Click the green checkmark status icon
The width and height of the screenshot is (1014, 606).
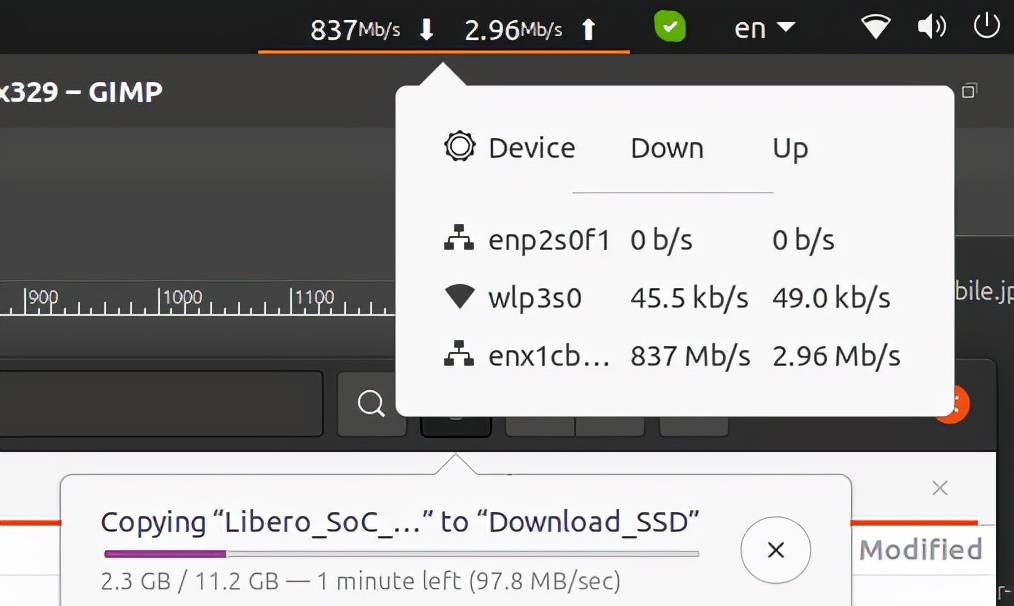tap(669, 28)
